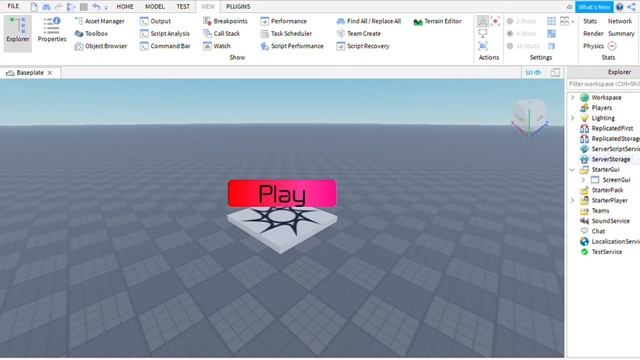Select TestService in Explorer
Screen dimensions: 640x360
[602, 252]
